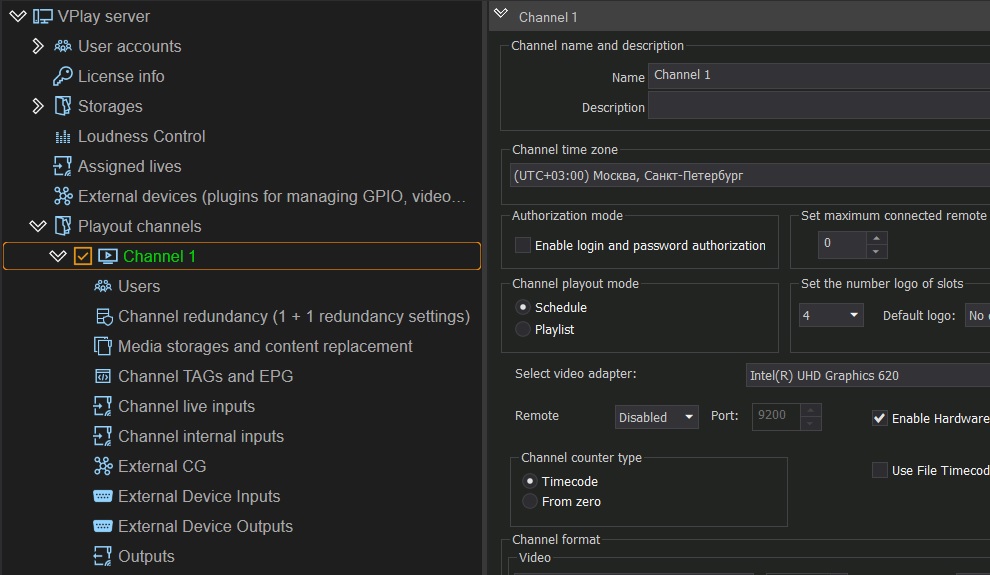Expand the User accounts node

point(38,46)
